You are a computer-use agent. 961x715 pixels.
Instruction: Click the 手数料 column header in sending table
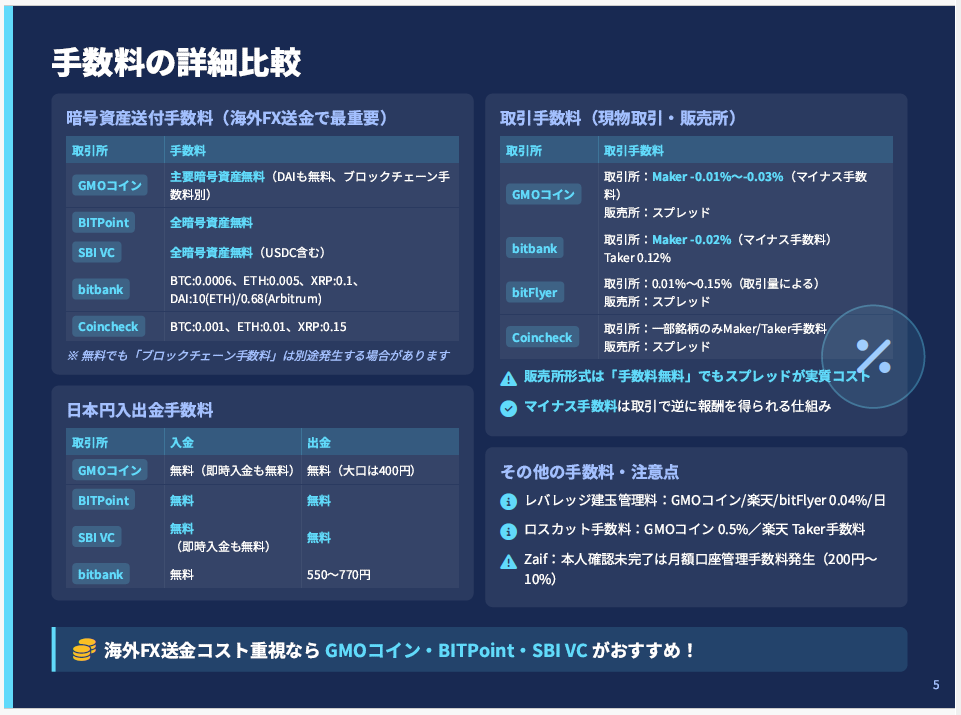188,151
